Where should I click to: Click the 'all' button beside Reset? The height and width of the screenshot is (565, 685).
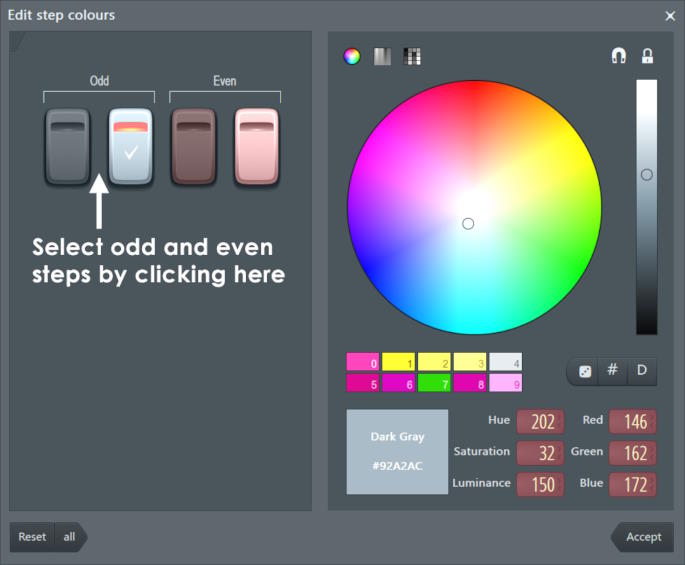[x=70, y=537]
